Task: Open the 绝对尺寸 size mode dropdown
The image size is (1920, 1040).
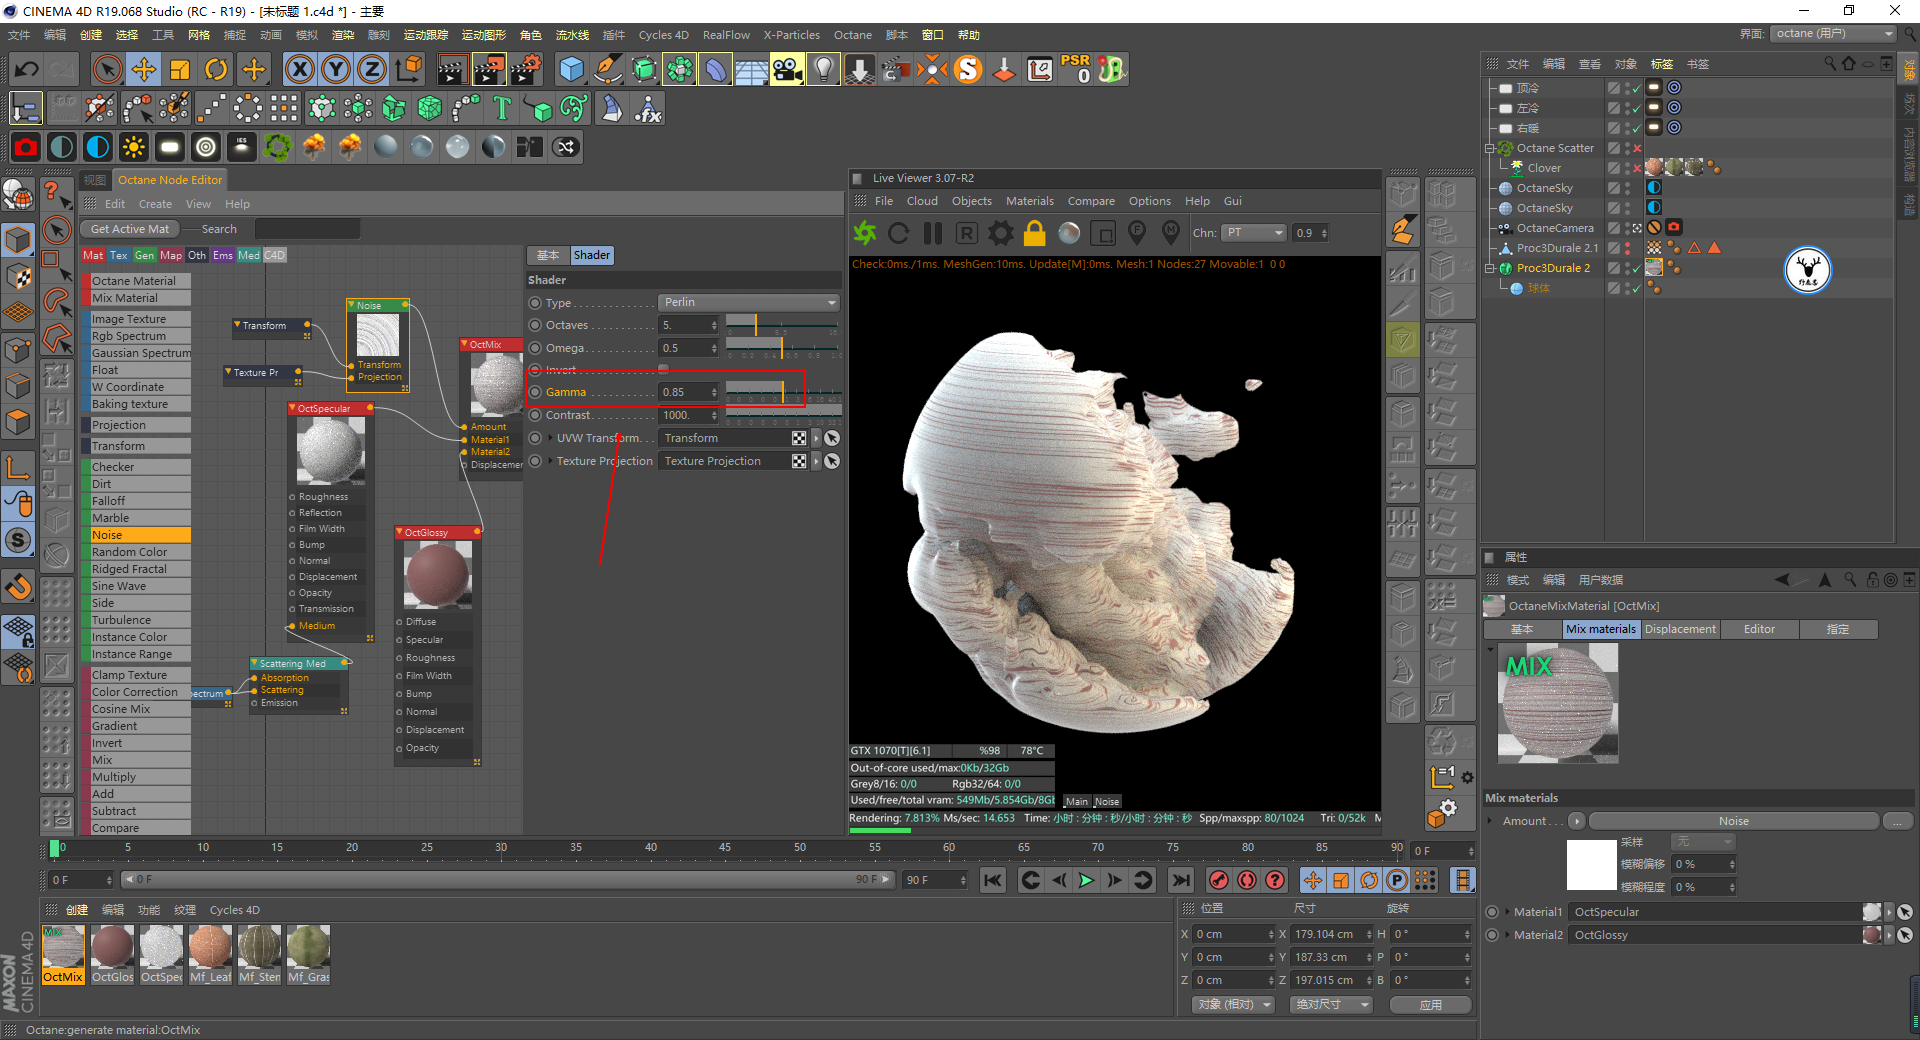Action: coord(1330,1004)
